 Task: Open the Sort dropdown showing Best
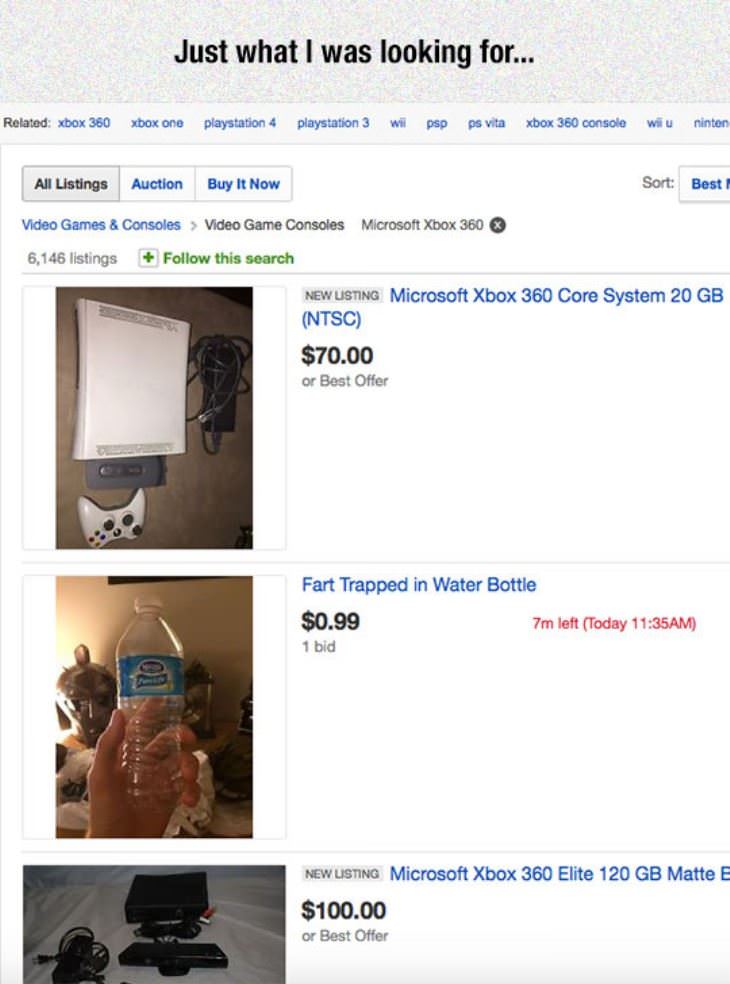pyautogui.click(x=705, y=184)
